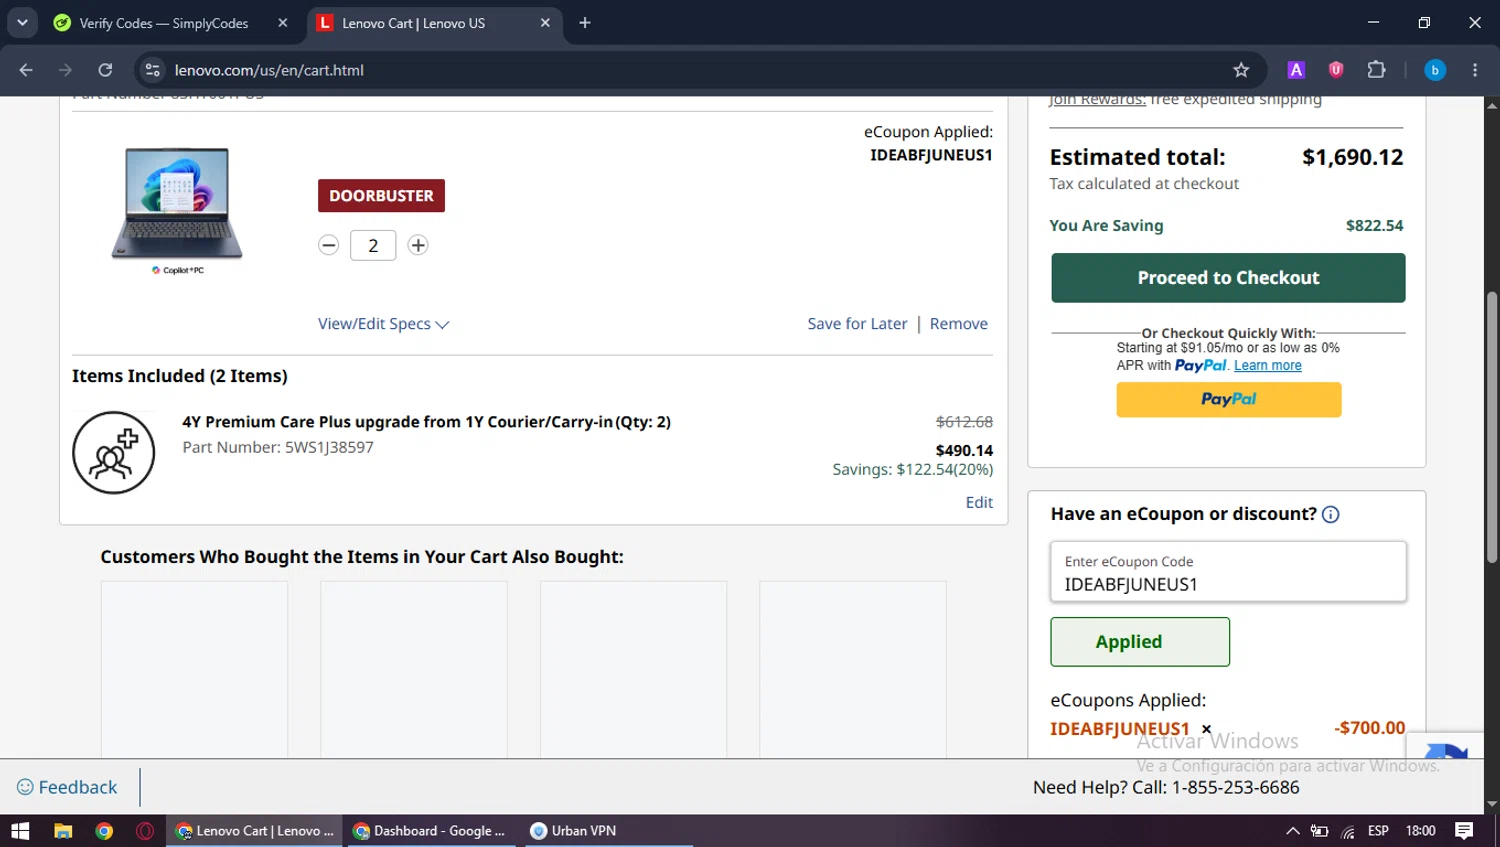Open Chrome three-dot menu

coord(1475,70)
